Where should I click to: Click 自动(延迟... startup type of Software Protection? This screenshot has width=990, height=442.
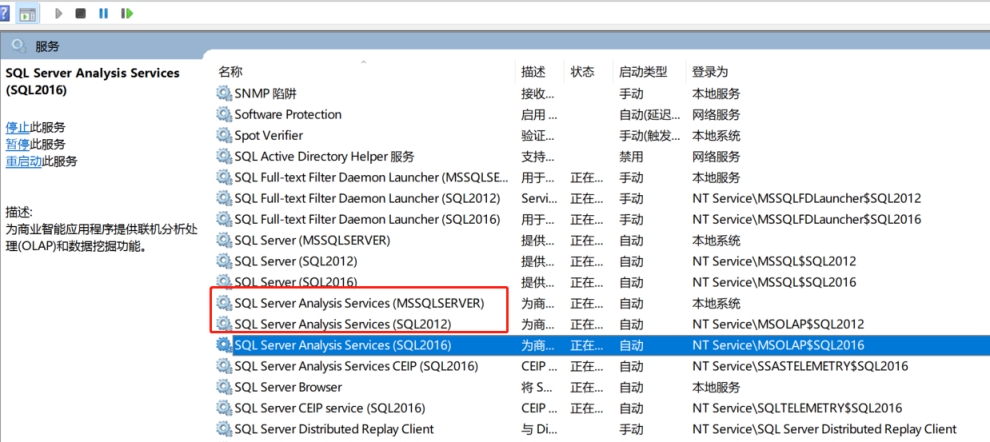click(650, 114)
